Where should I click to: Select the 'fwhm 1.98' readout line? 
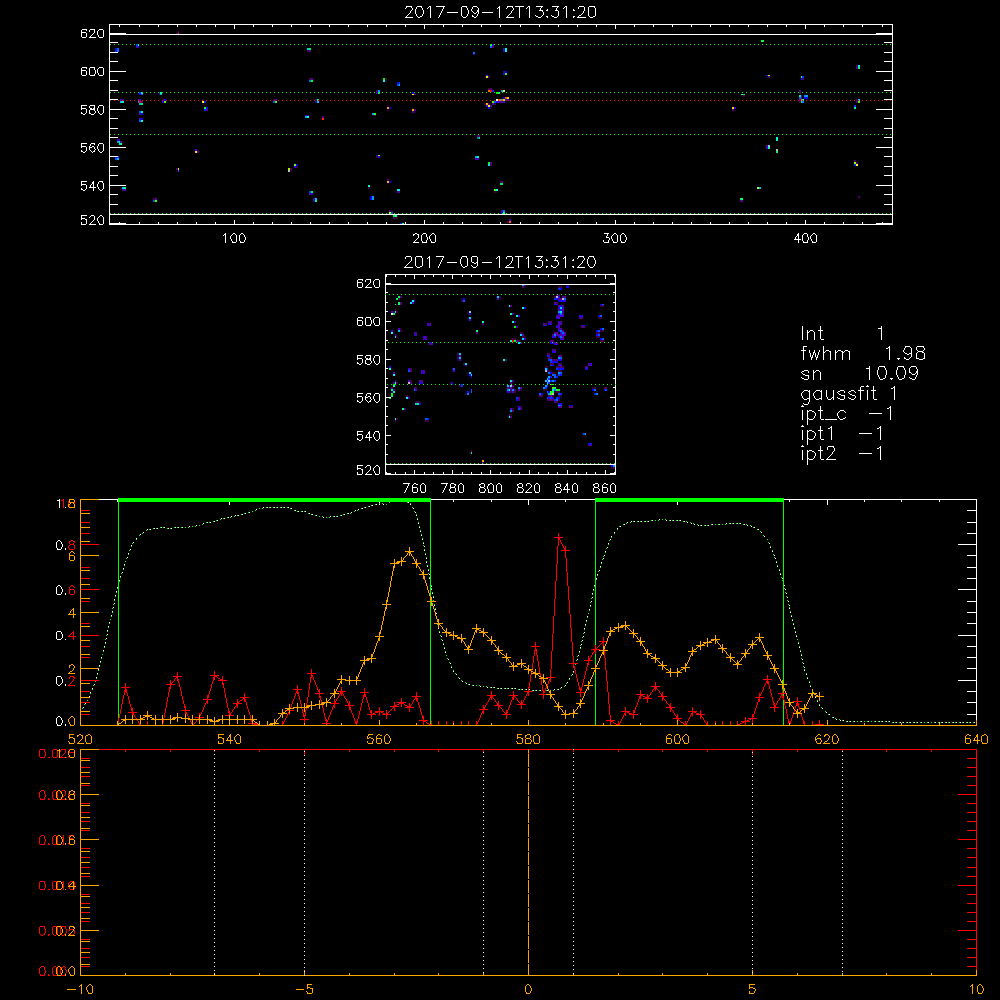(x=863, y=353)
